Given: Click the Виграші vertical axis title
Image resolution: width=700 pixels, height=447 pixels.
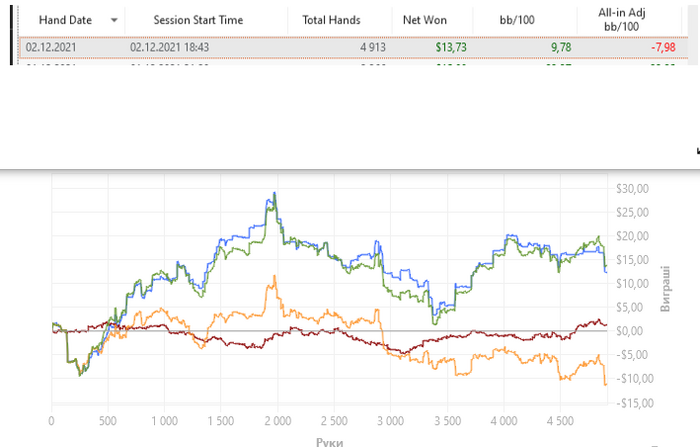Looking at the screenshot, I should point(665,288).
